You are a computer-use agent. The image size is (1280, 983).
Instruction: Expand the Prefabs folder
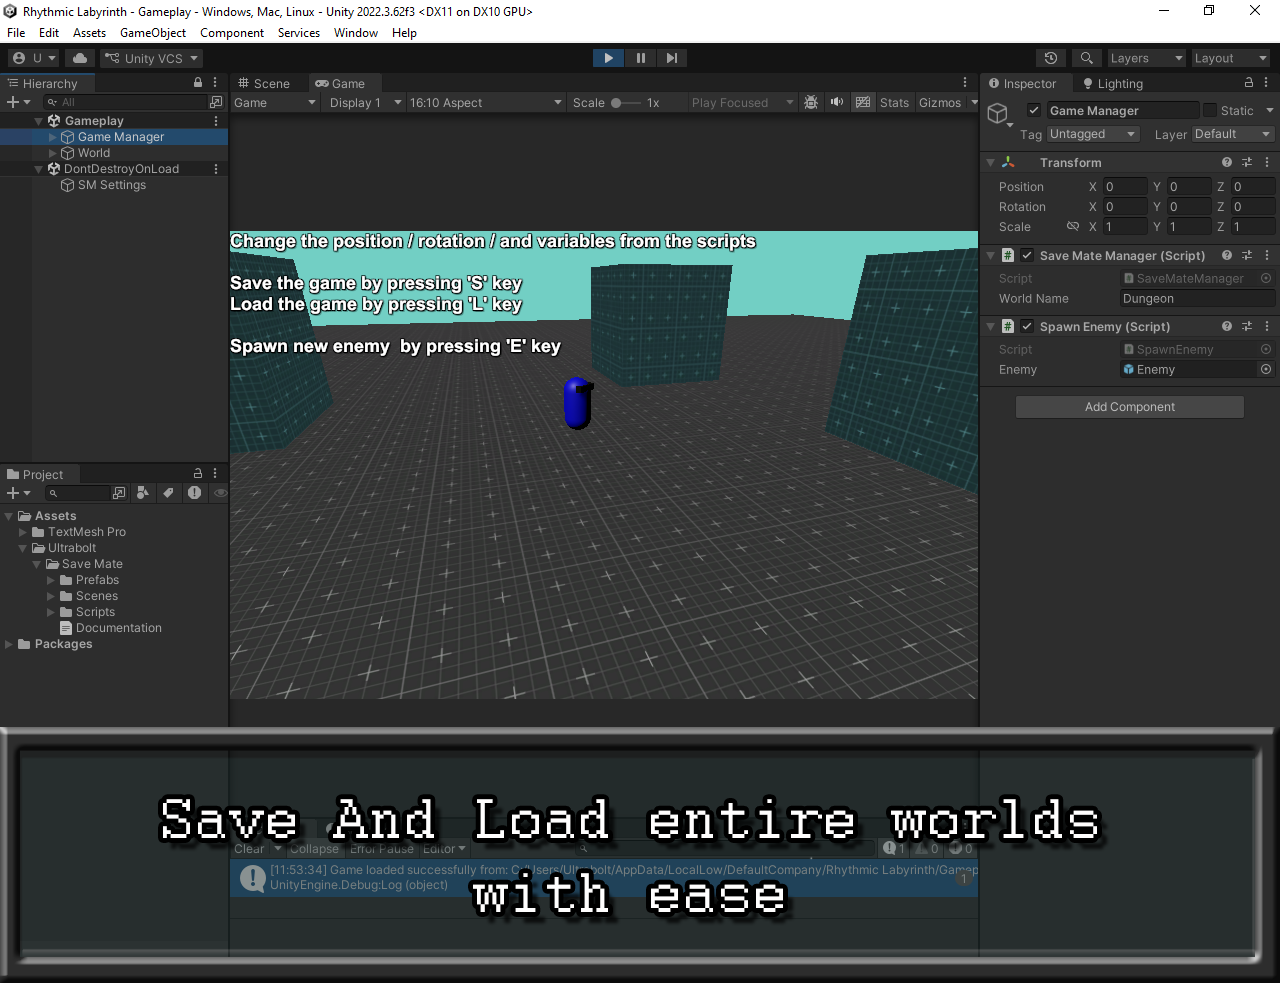point(51,580)
